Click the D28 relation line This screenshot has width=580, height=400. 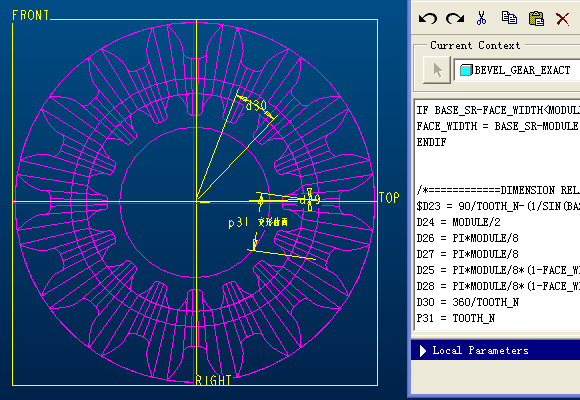pyautogui.click(x=498, y=286)
